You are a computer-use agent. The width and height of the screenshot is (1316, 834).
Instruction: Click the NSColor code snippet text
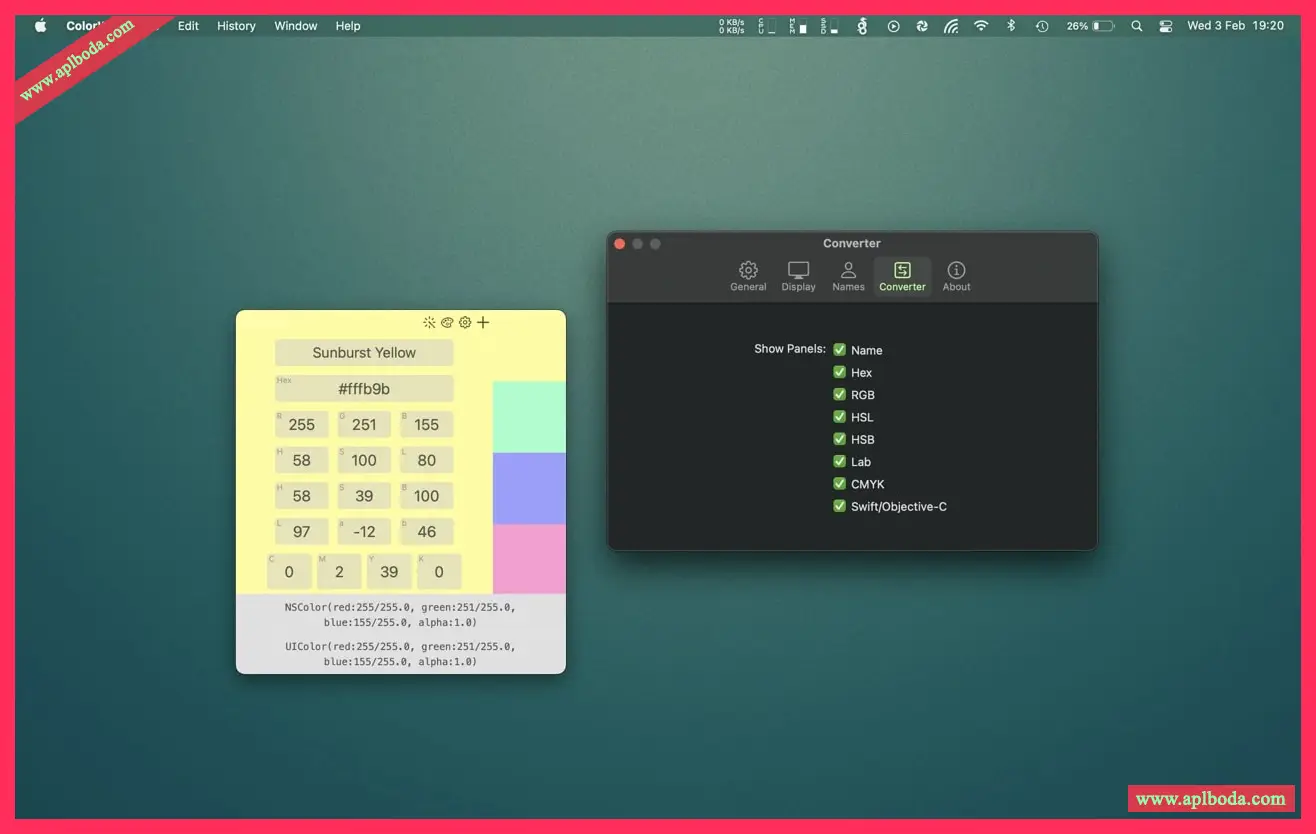pos(400,614)
